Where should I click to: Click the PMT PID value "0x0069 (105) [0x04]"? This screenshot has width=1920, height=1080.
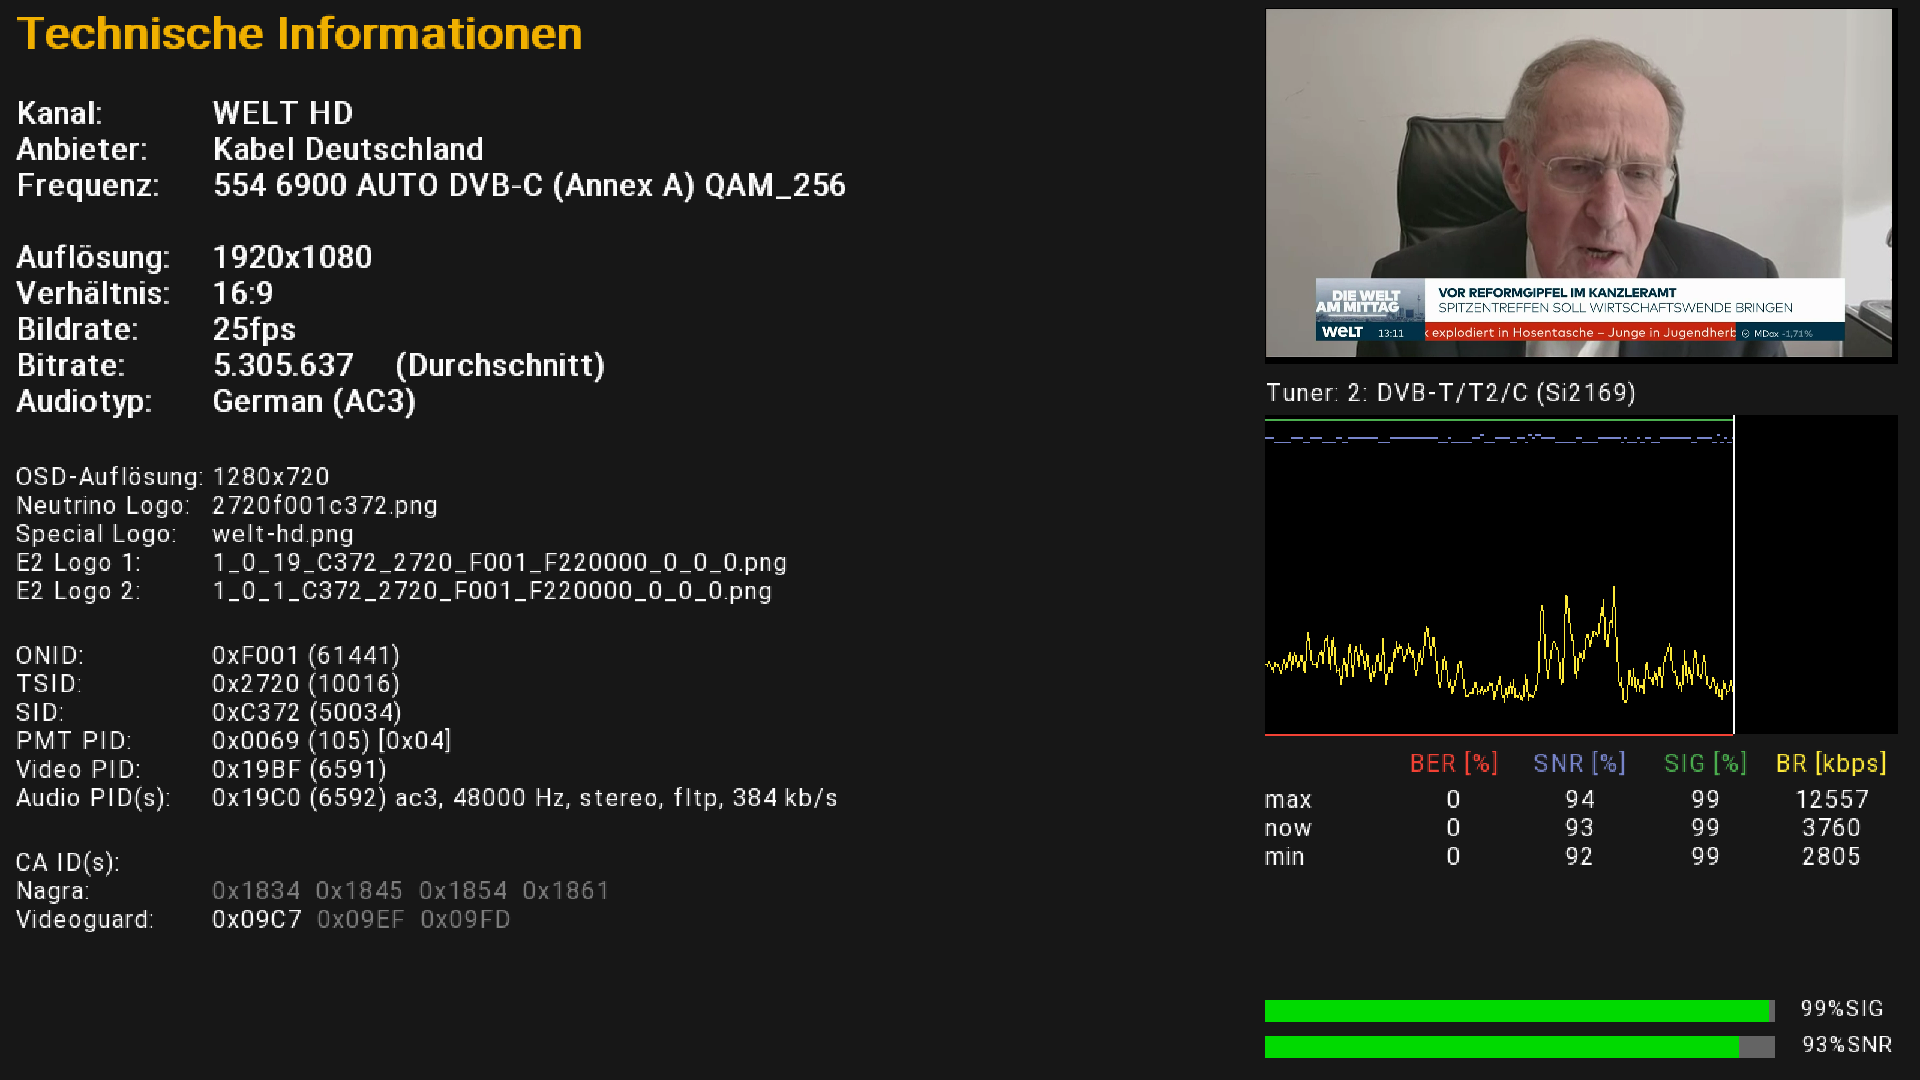(x=332, y=741)
